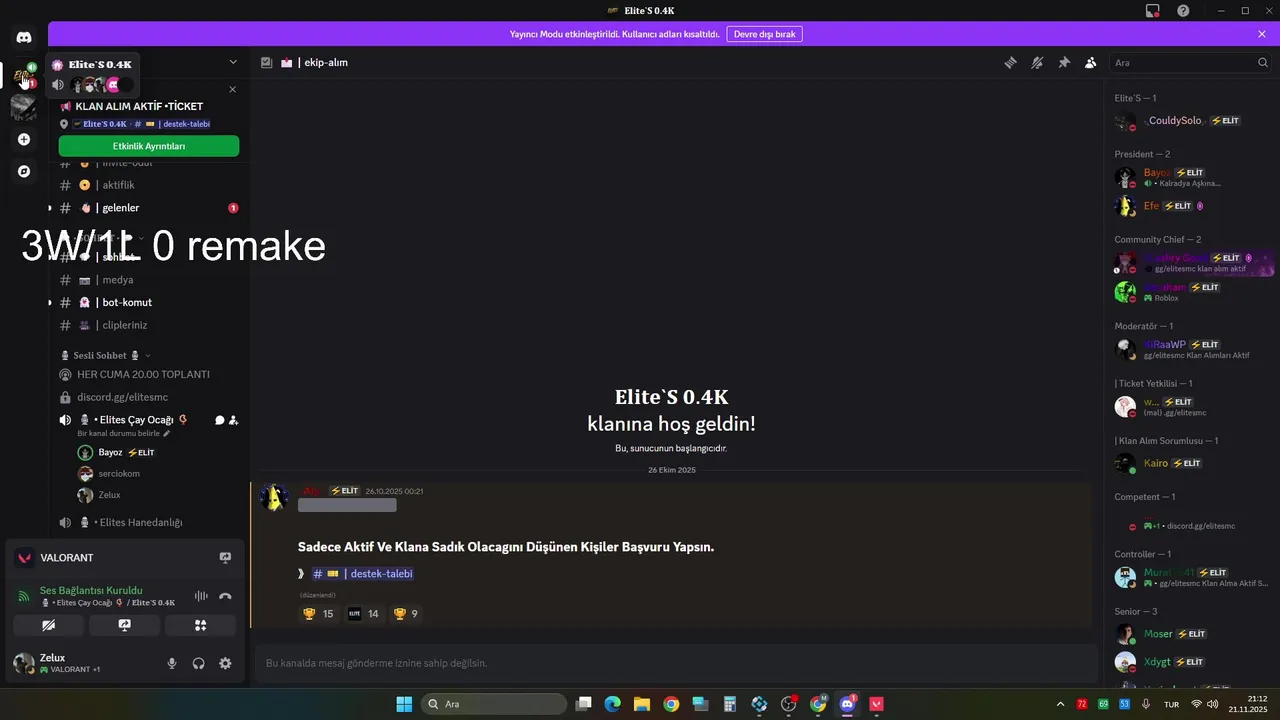This screenshot has width=1280, height=720.
Task: Disconnect from voice with hang-up icon
Action: 226,596
